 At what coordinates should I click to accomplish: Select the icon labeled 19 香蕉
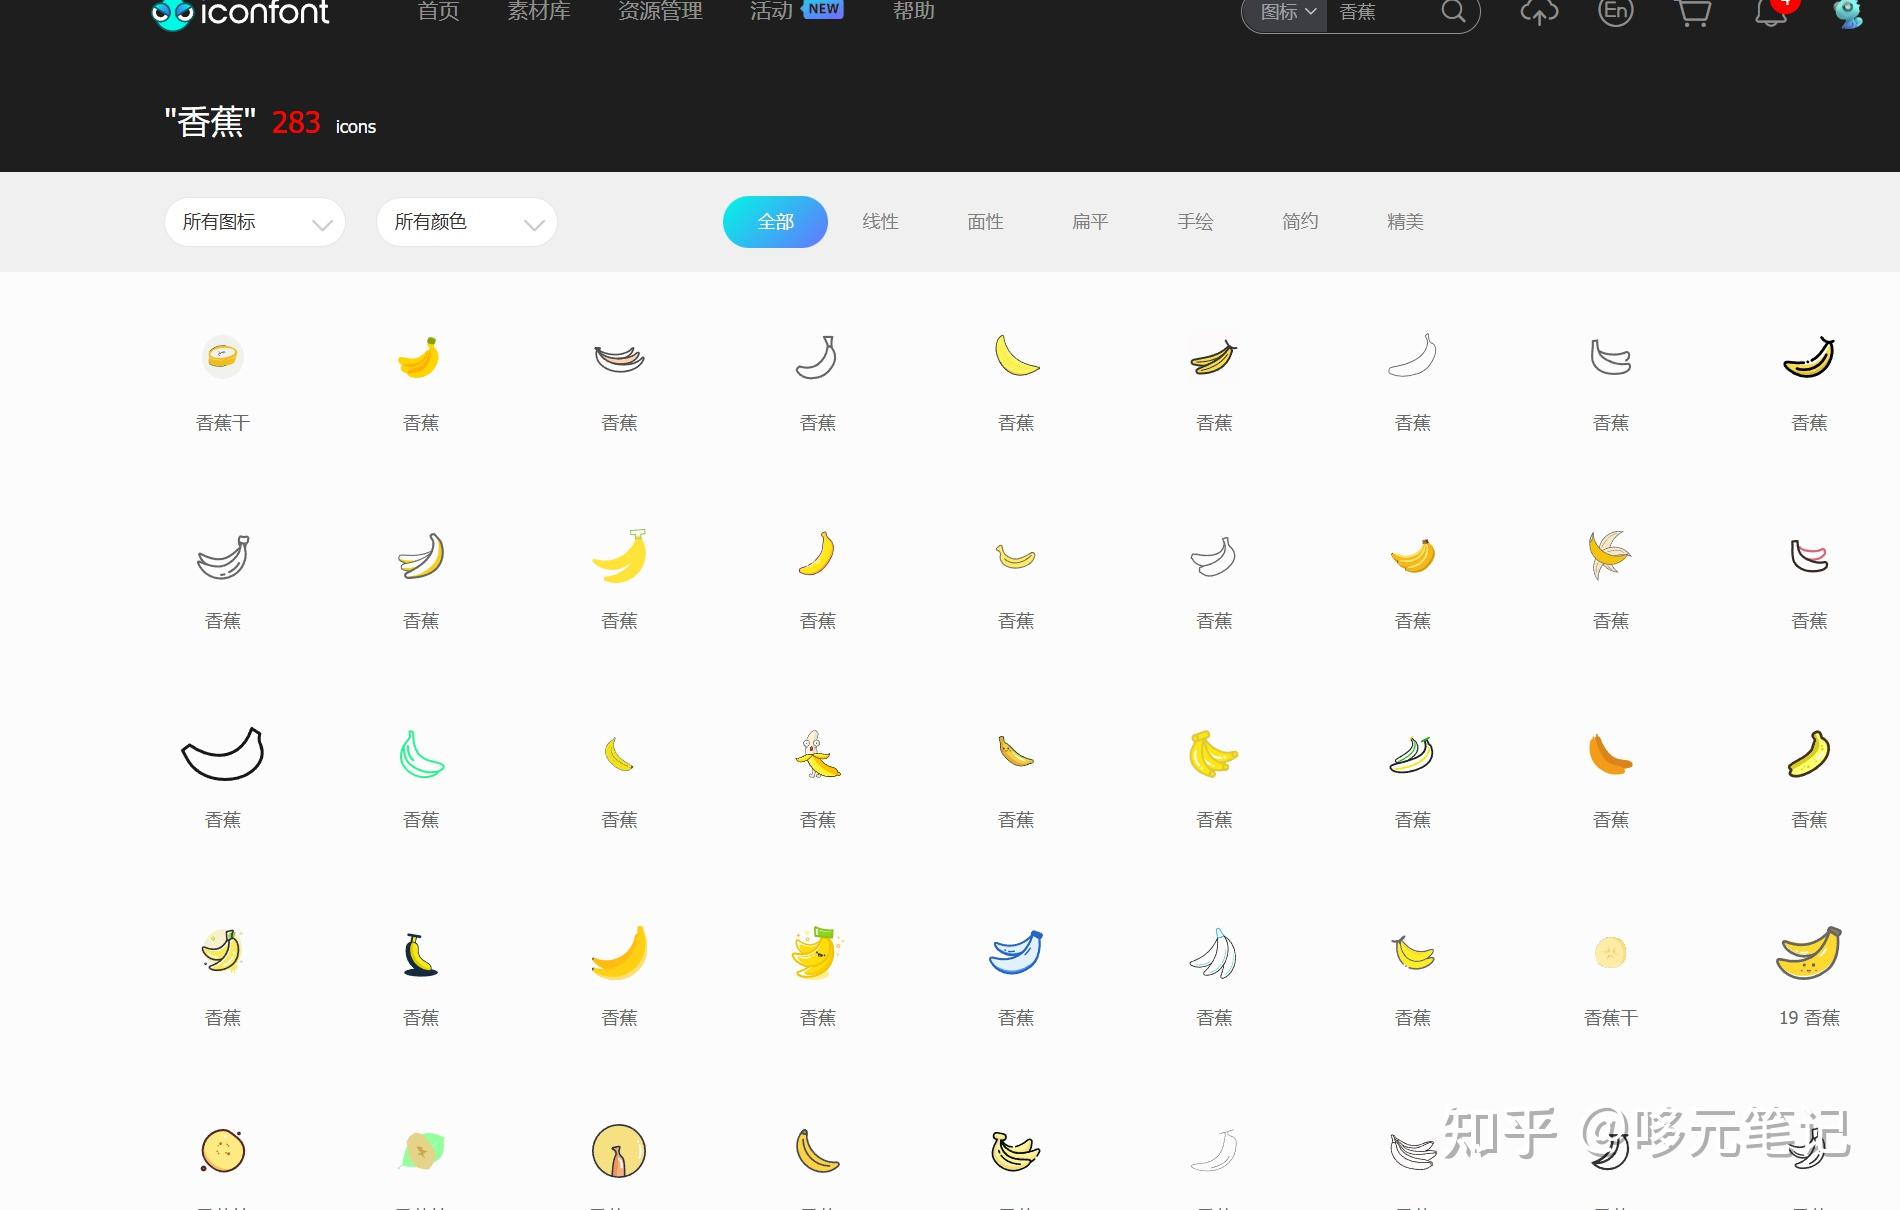(1809, 952)
